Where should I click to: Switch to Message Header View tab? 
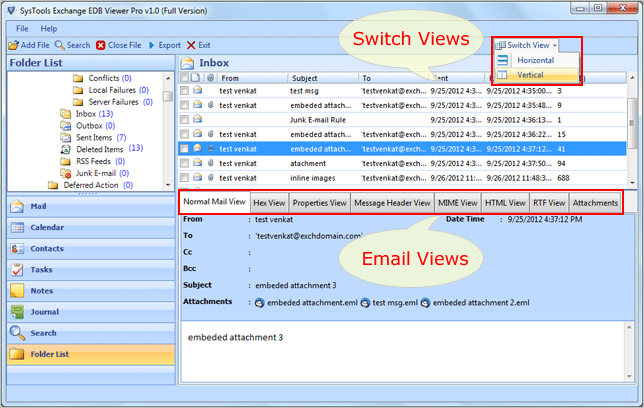(392, 203)
